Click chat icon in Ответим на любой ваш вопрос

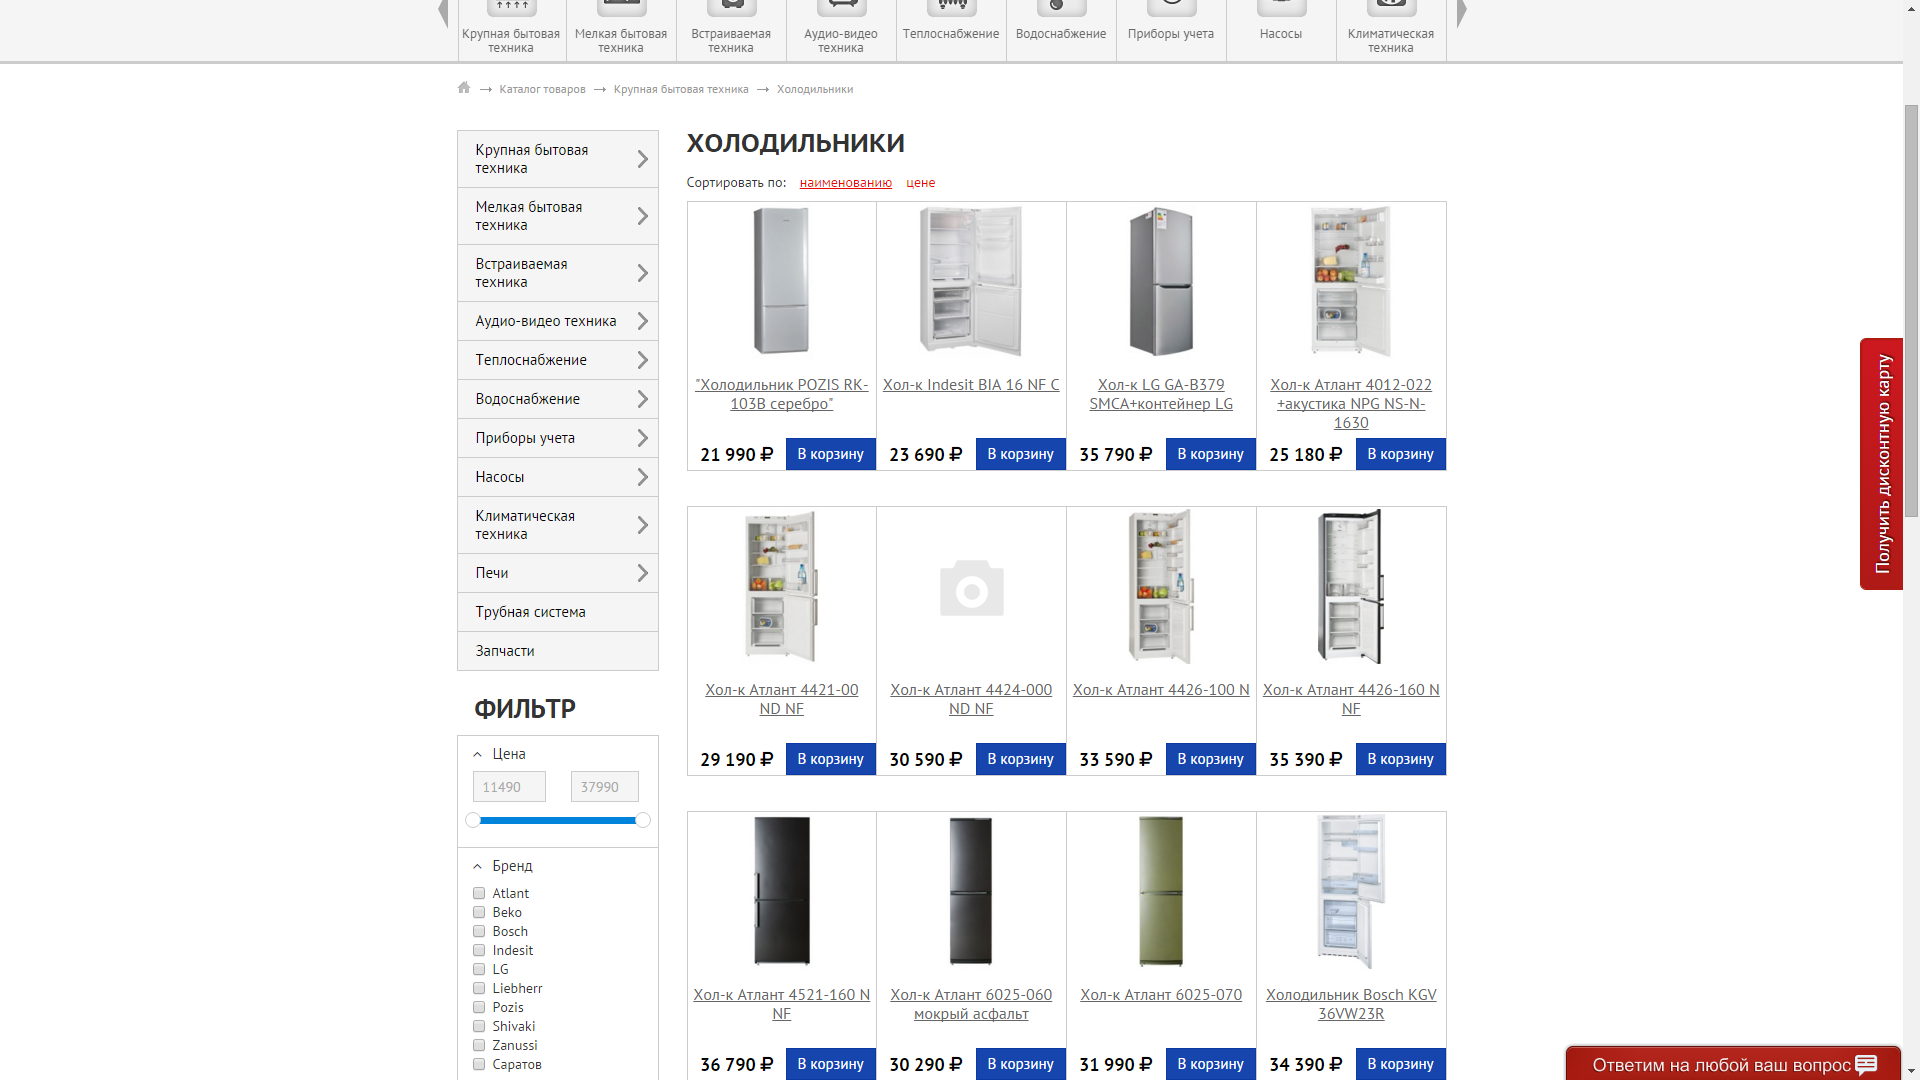1866,1064
